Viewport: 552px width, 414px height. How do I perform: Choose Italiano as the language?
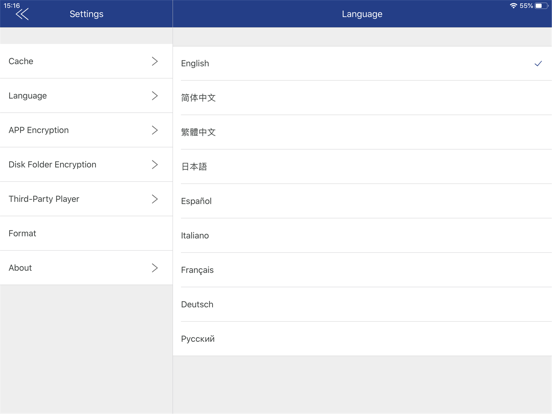coord(362,236)
